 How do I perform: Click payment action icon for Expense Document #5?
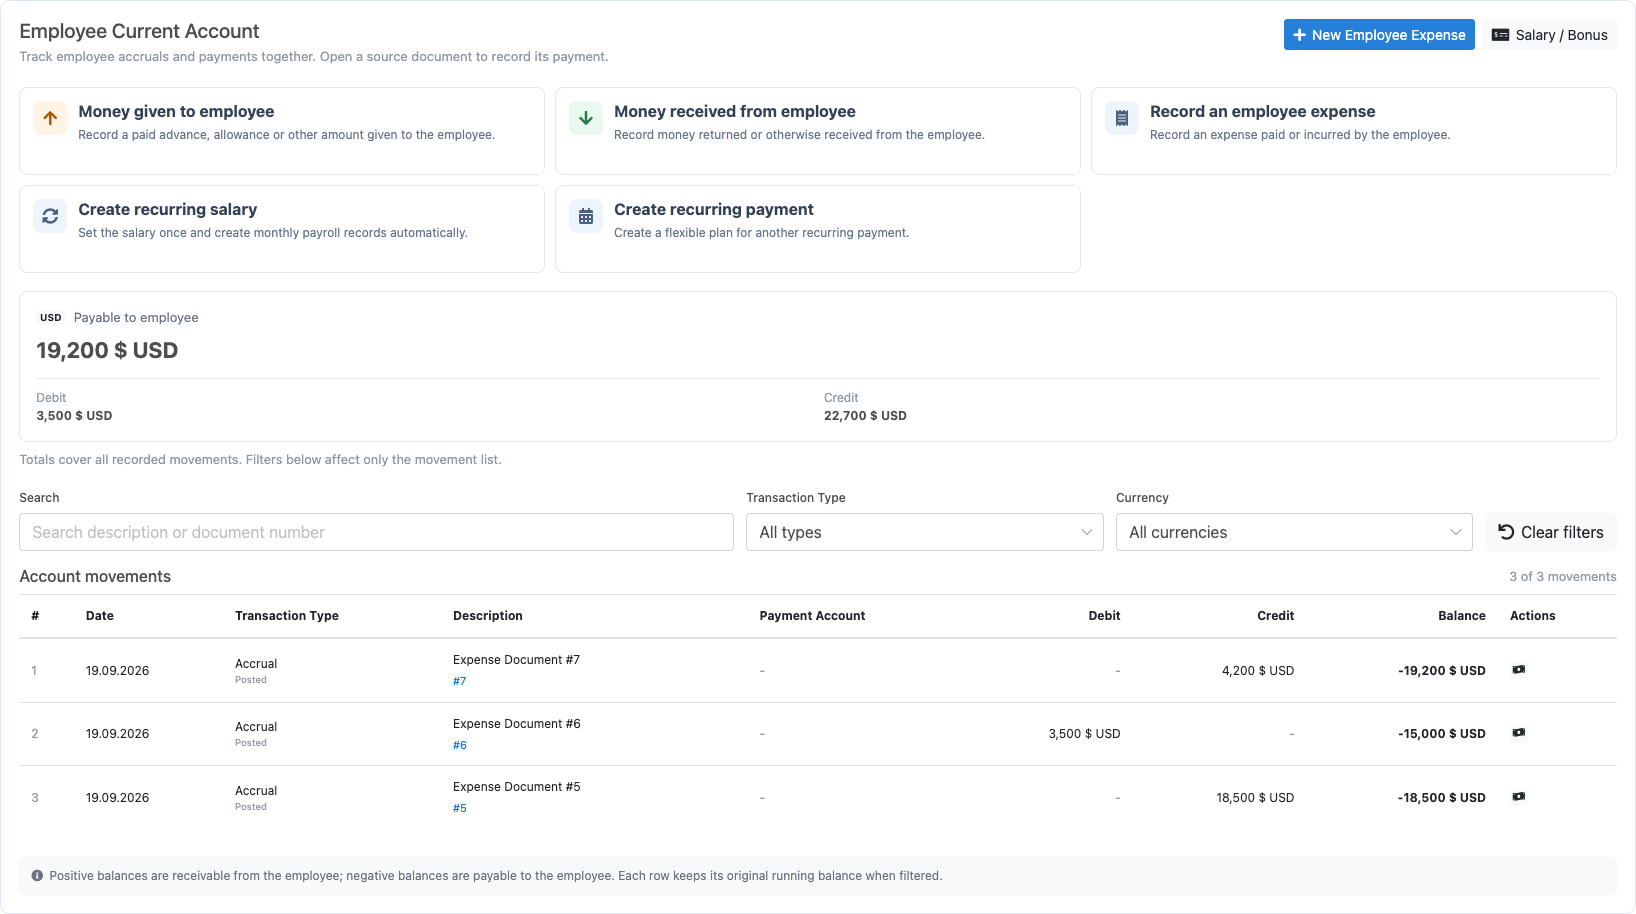point(1519,797)
